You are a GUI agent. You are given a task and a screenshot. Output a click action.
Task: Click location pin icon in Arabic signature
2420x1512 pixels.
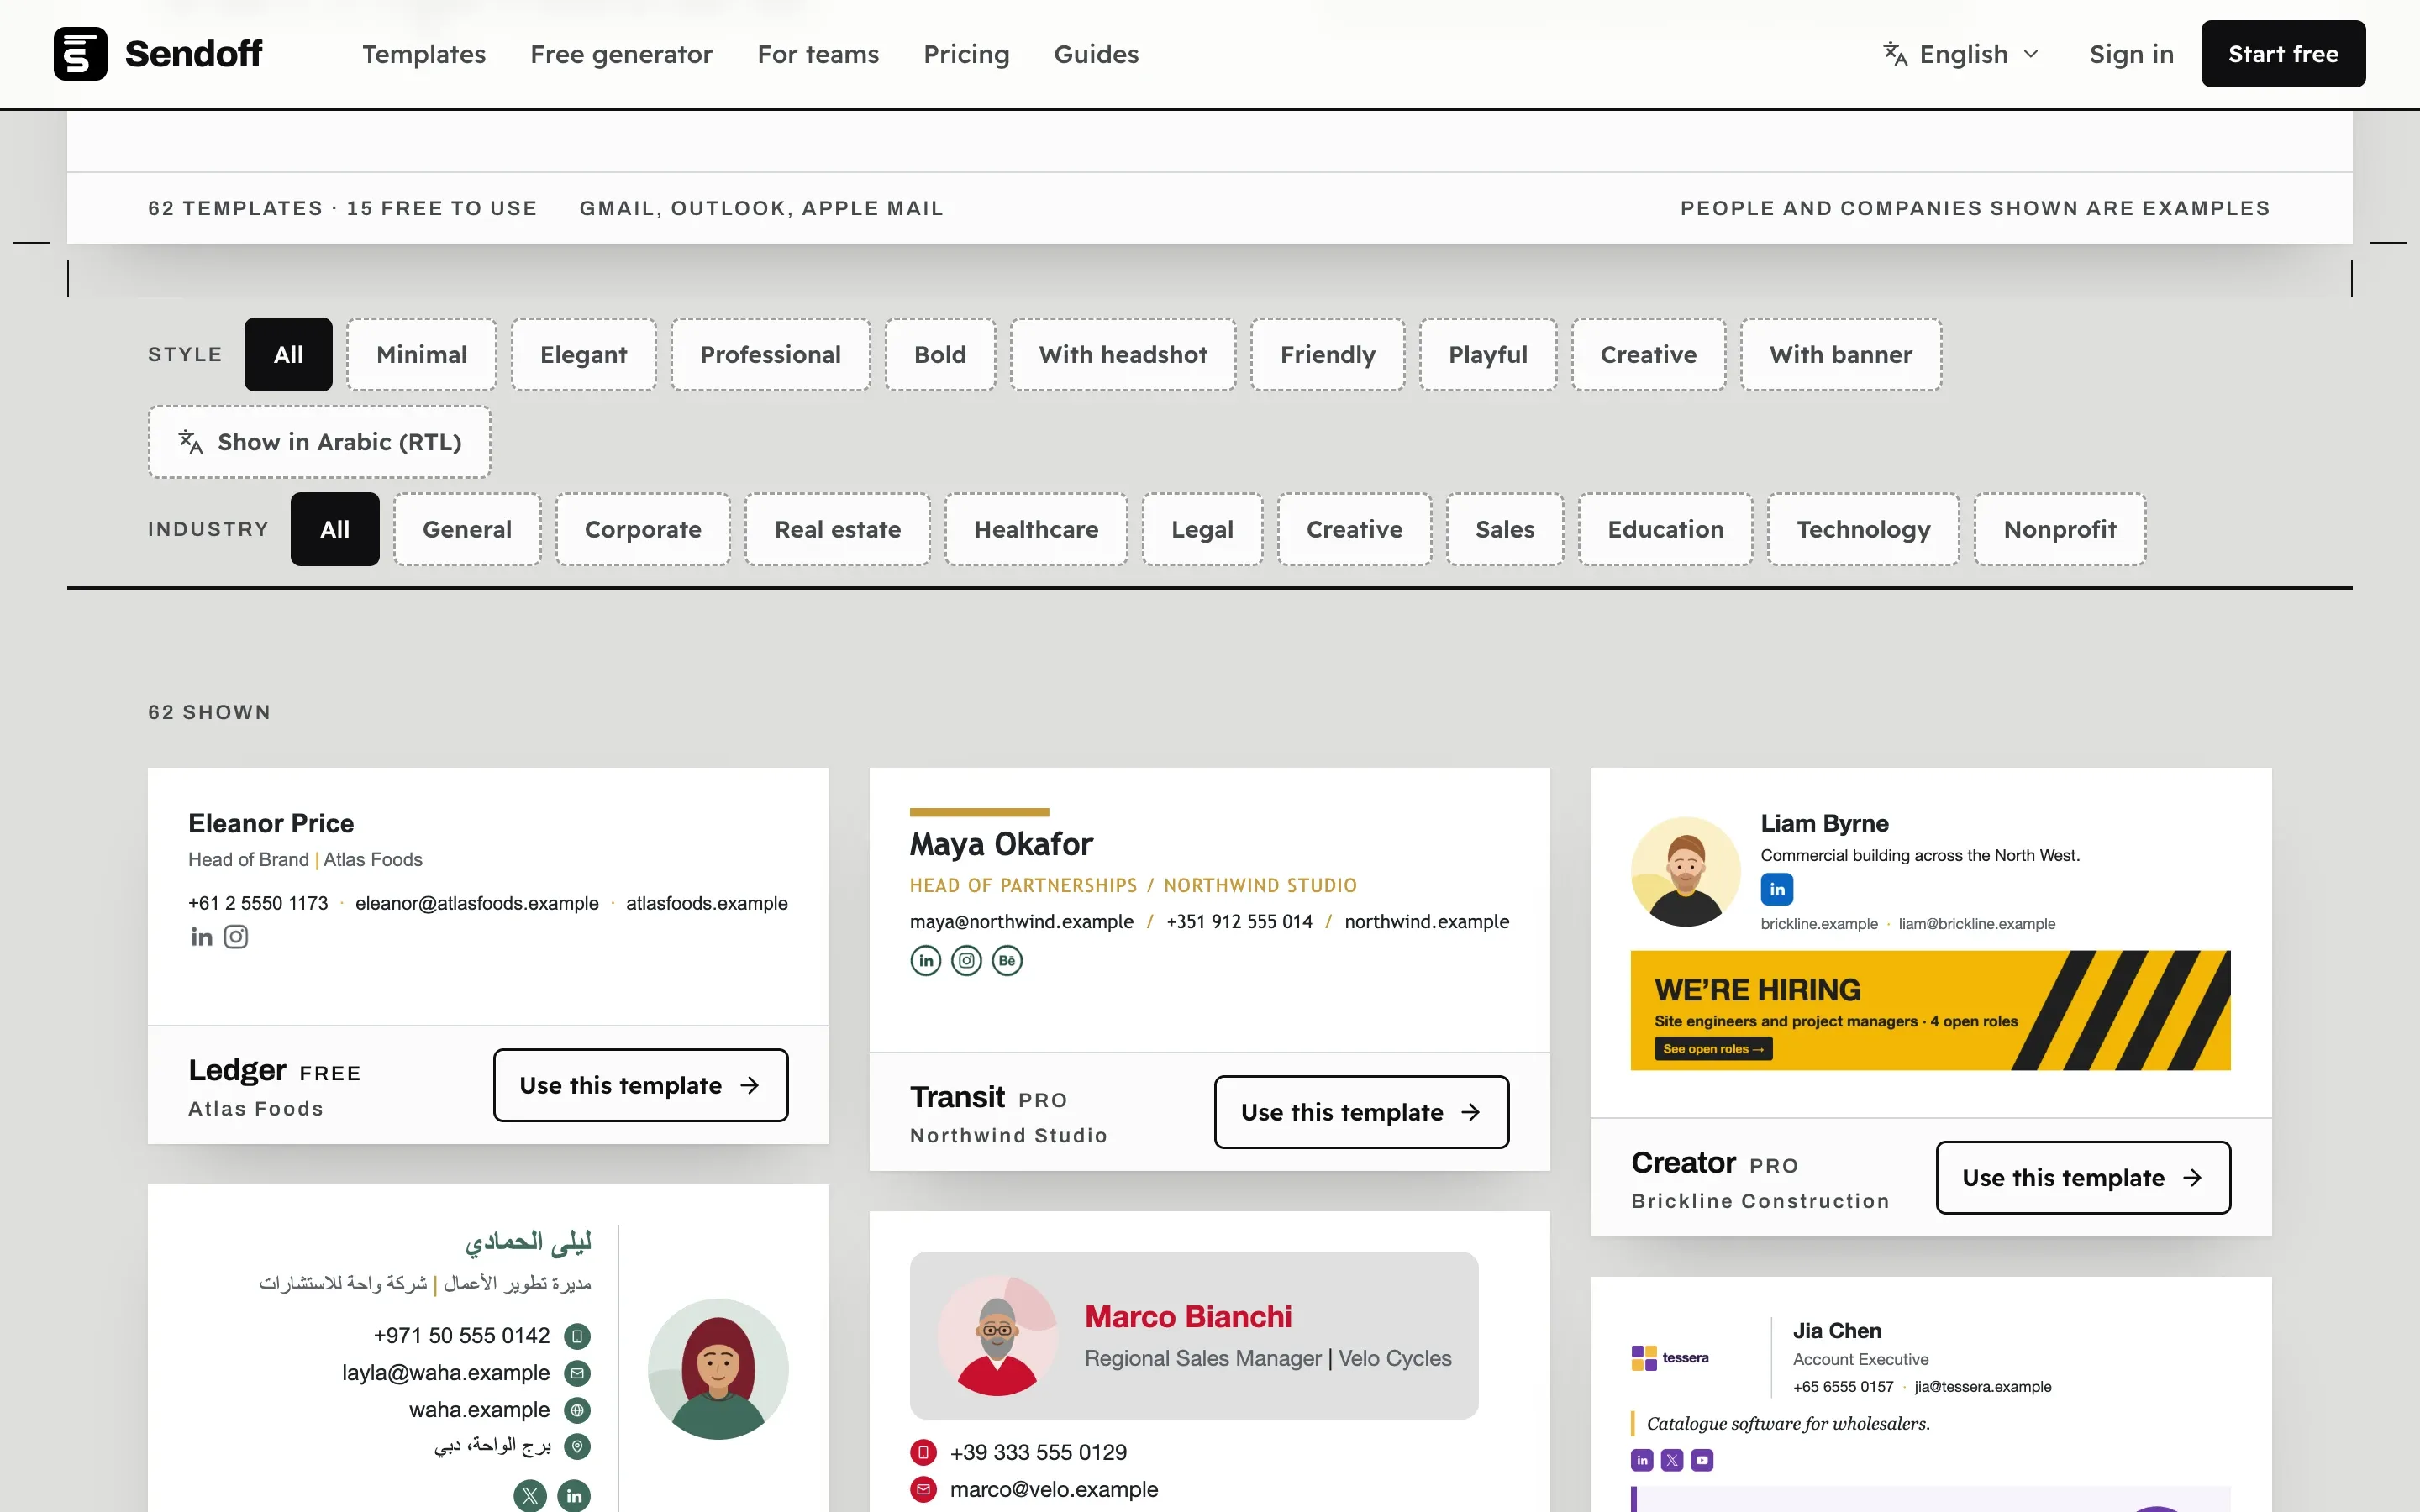click(x=577, y=1446)
